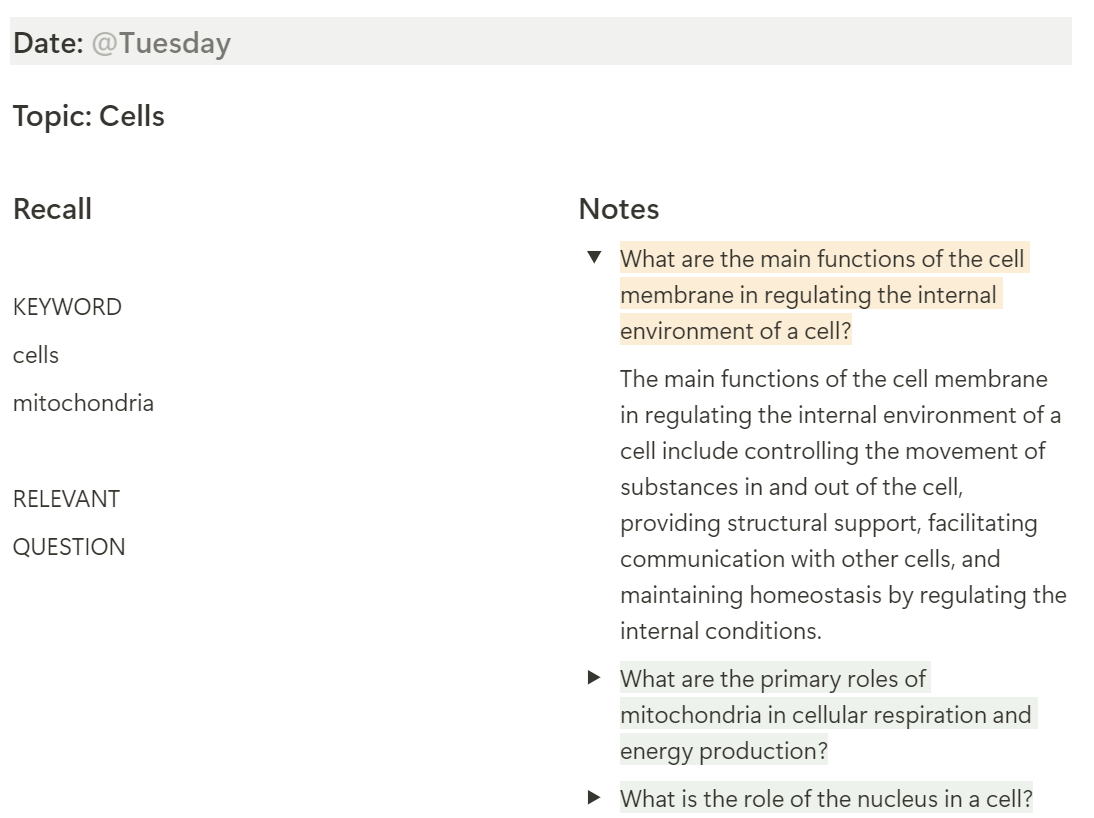Click the mitochondria cellular respiration question text
This screenshot has width=1094, height=818.
(x=824, y=715)
